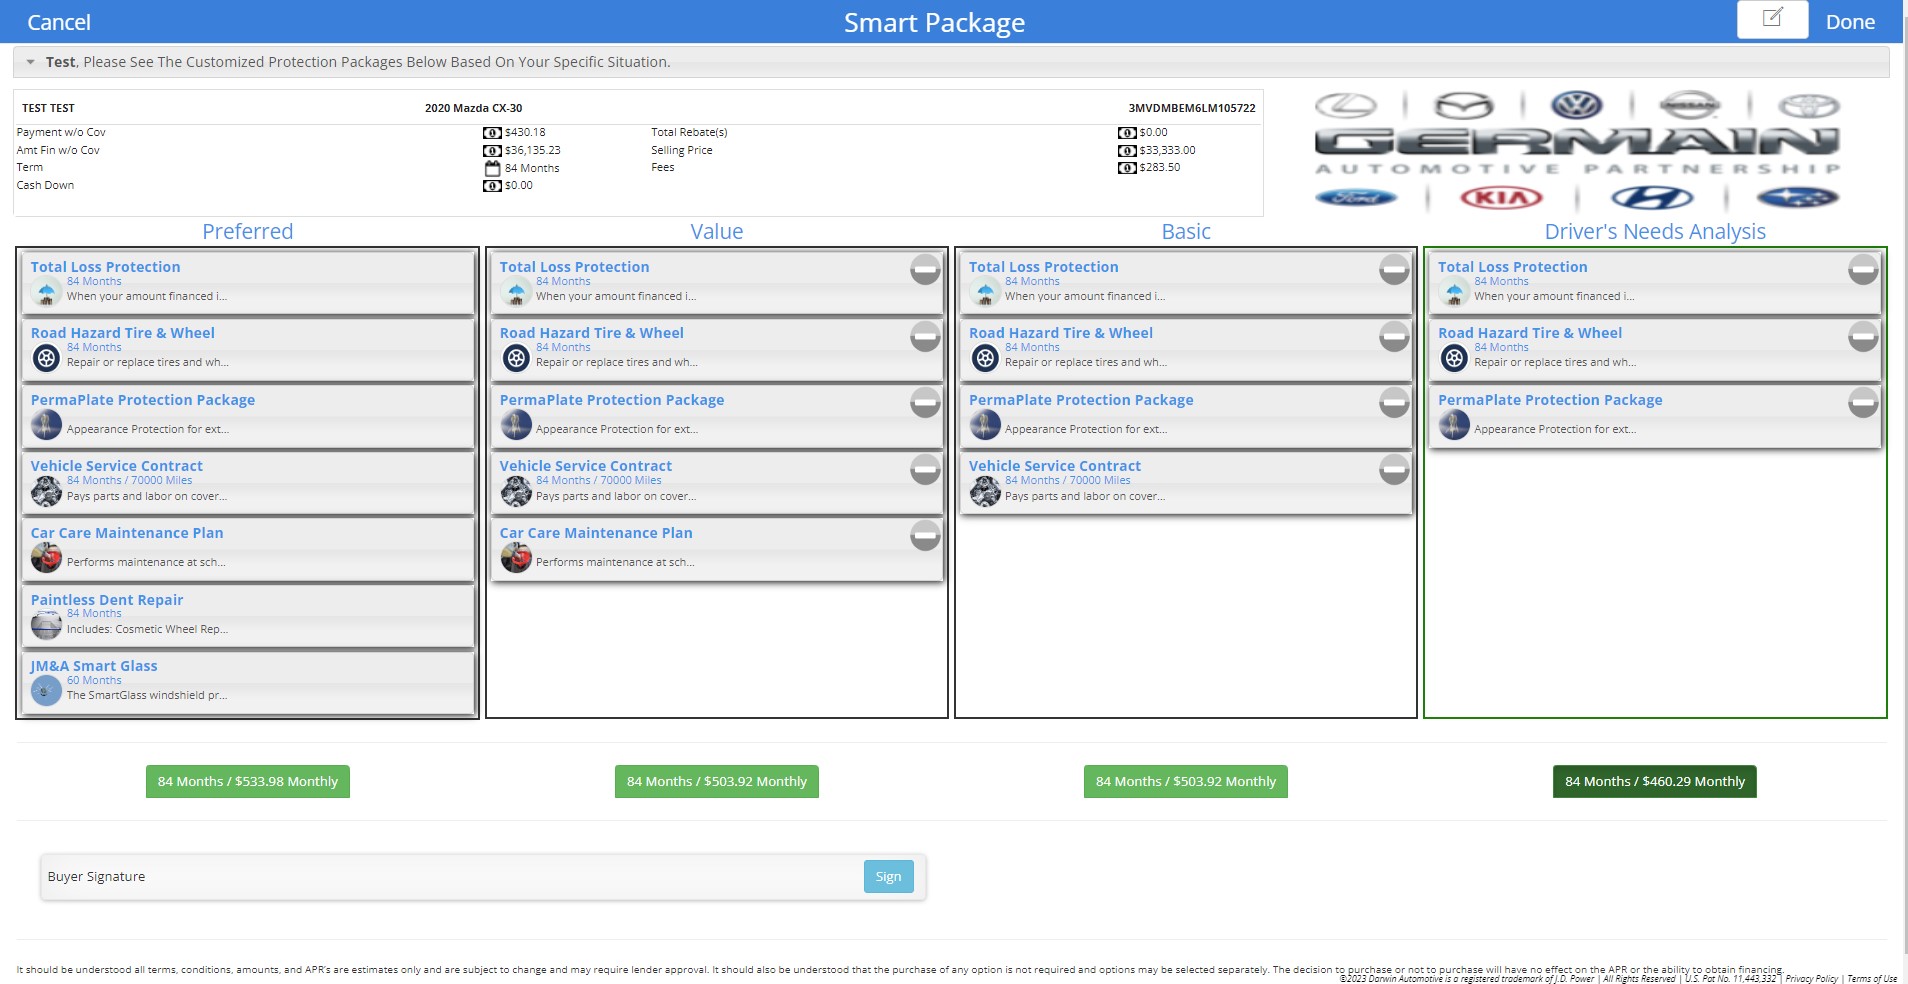Image resolution: width=1908 pixels, height=984 pixels.
Task: Click Vehicle Service Contract icon in Basic column
Action: pyautogui.click(x=985, y=491)
